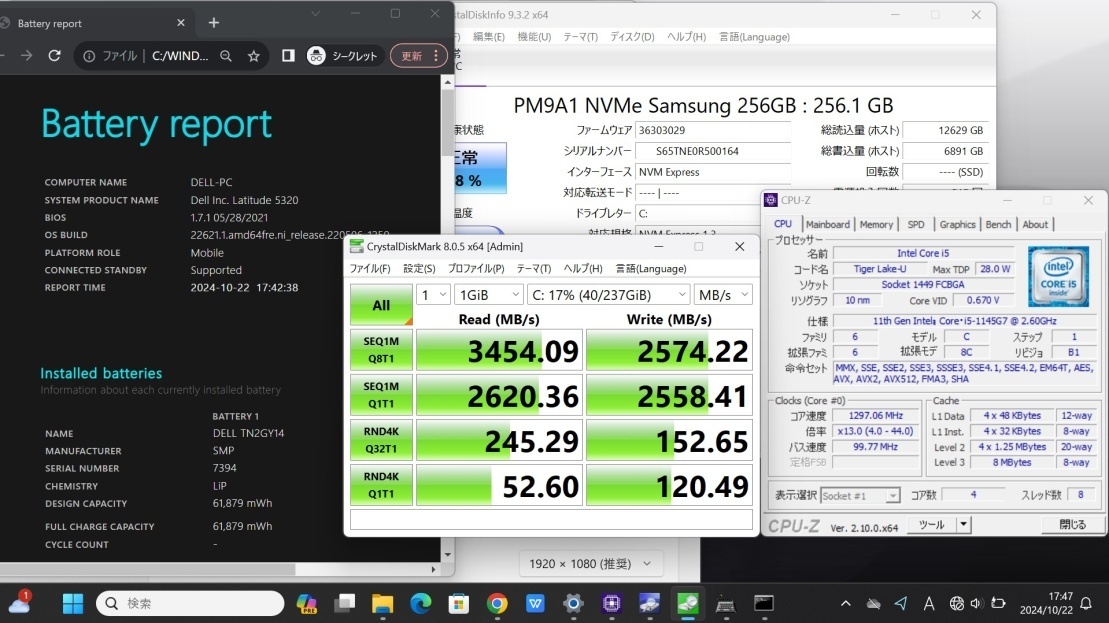Switch to the Memory tab in CPU-Z

click(x=876, y=224)
